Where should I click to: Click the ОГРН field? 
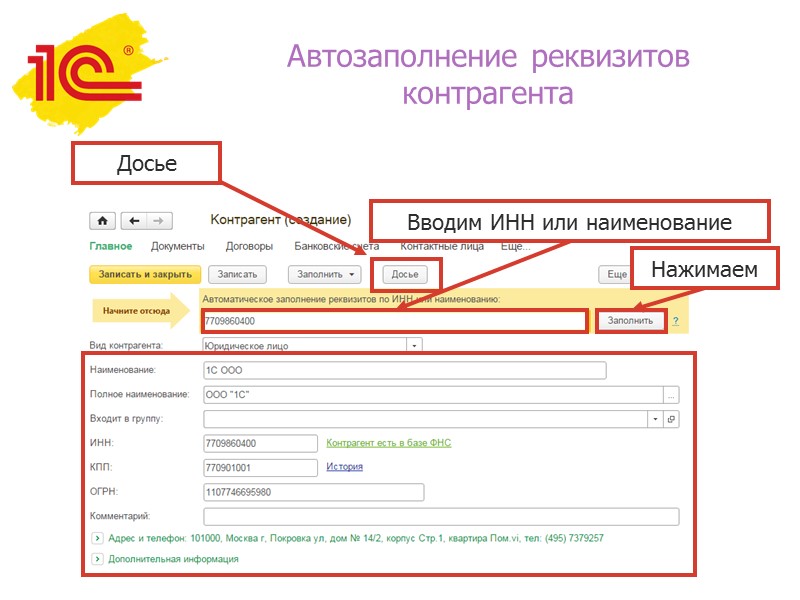(x=313, y=492)
